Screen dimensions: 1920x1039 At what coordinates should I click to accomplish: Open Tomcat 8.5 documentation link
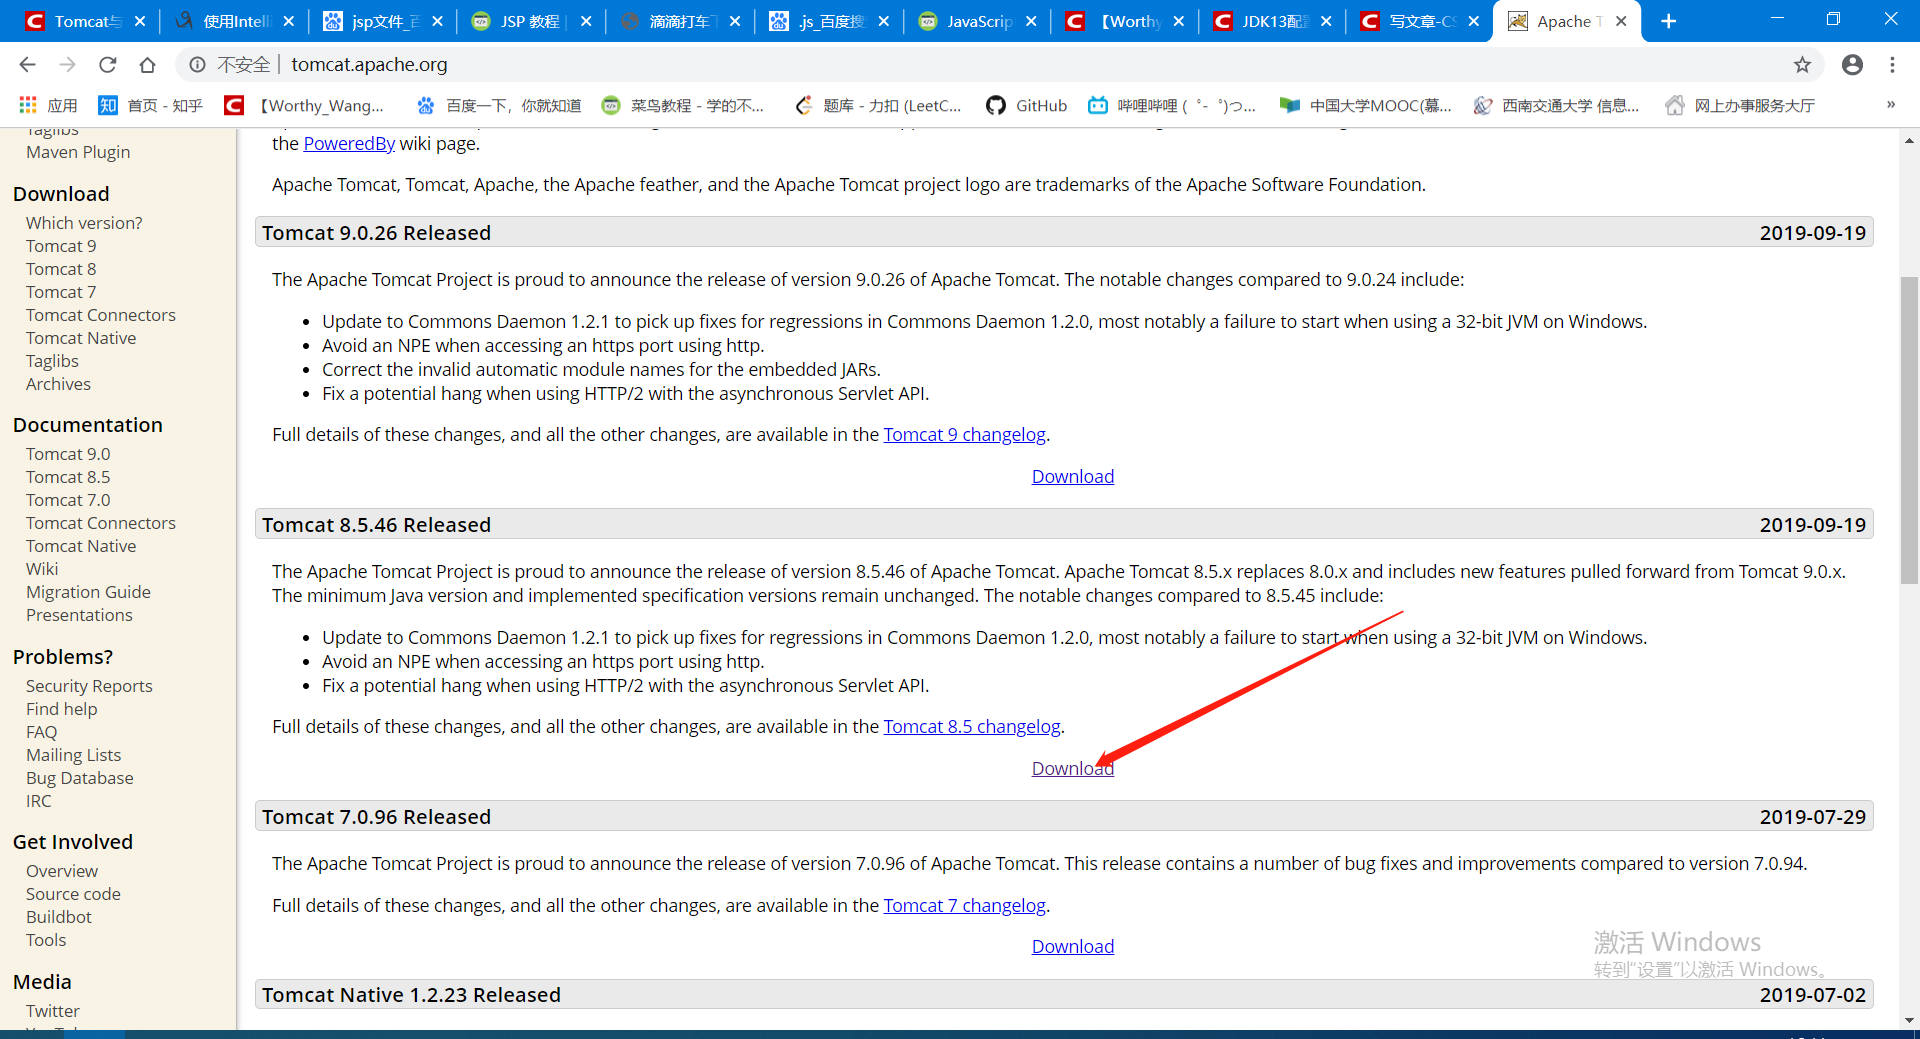pos(68,477)
